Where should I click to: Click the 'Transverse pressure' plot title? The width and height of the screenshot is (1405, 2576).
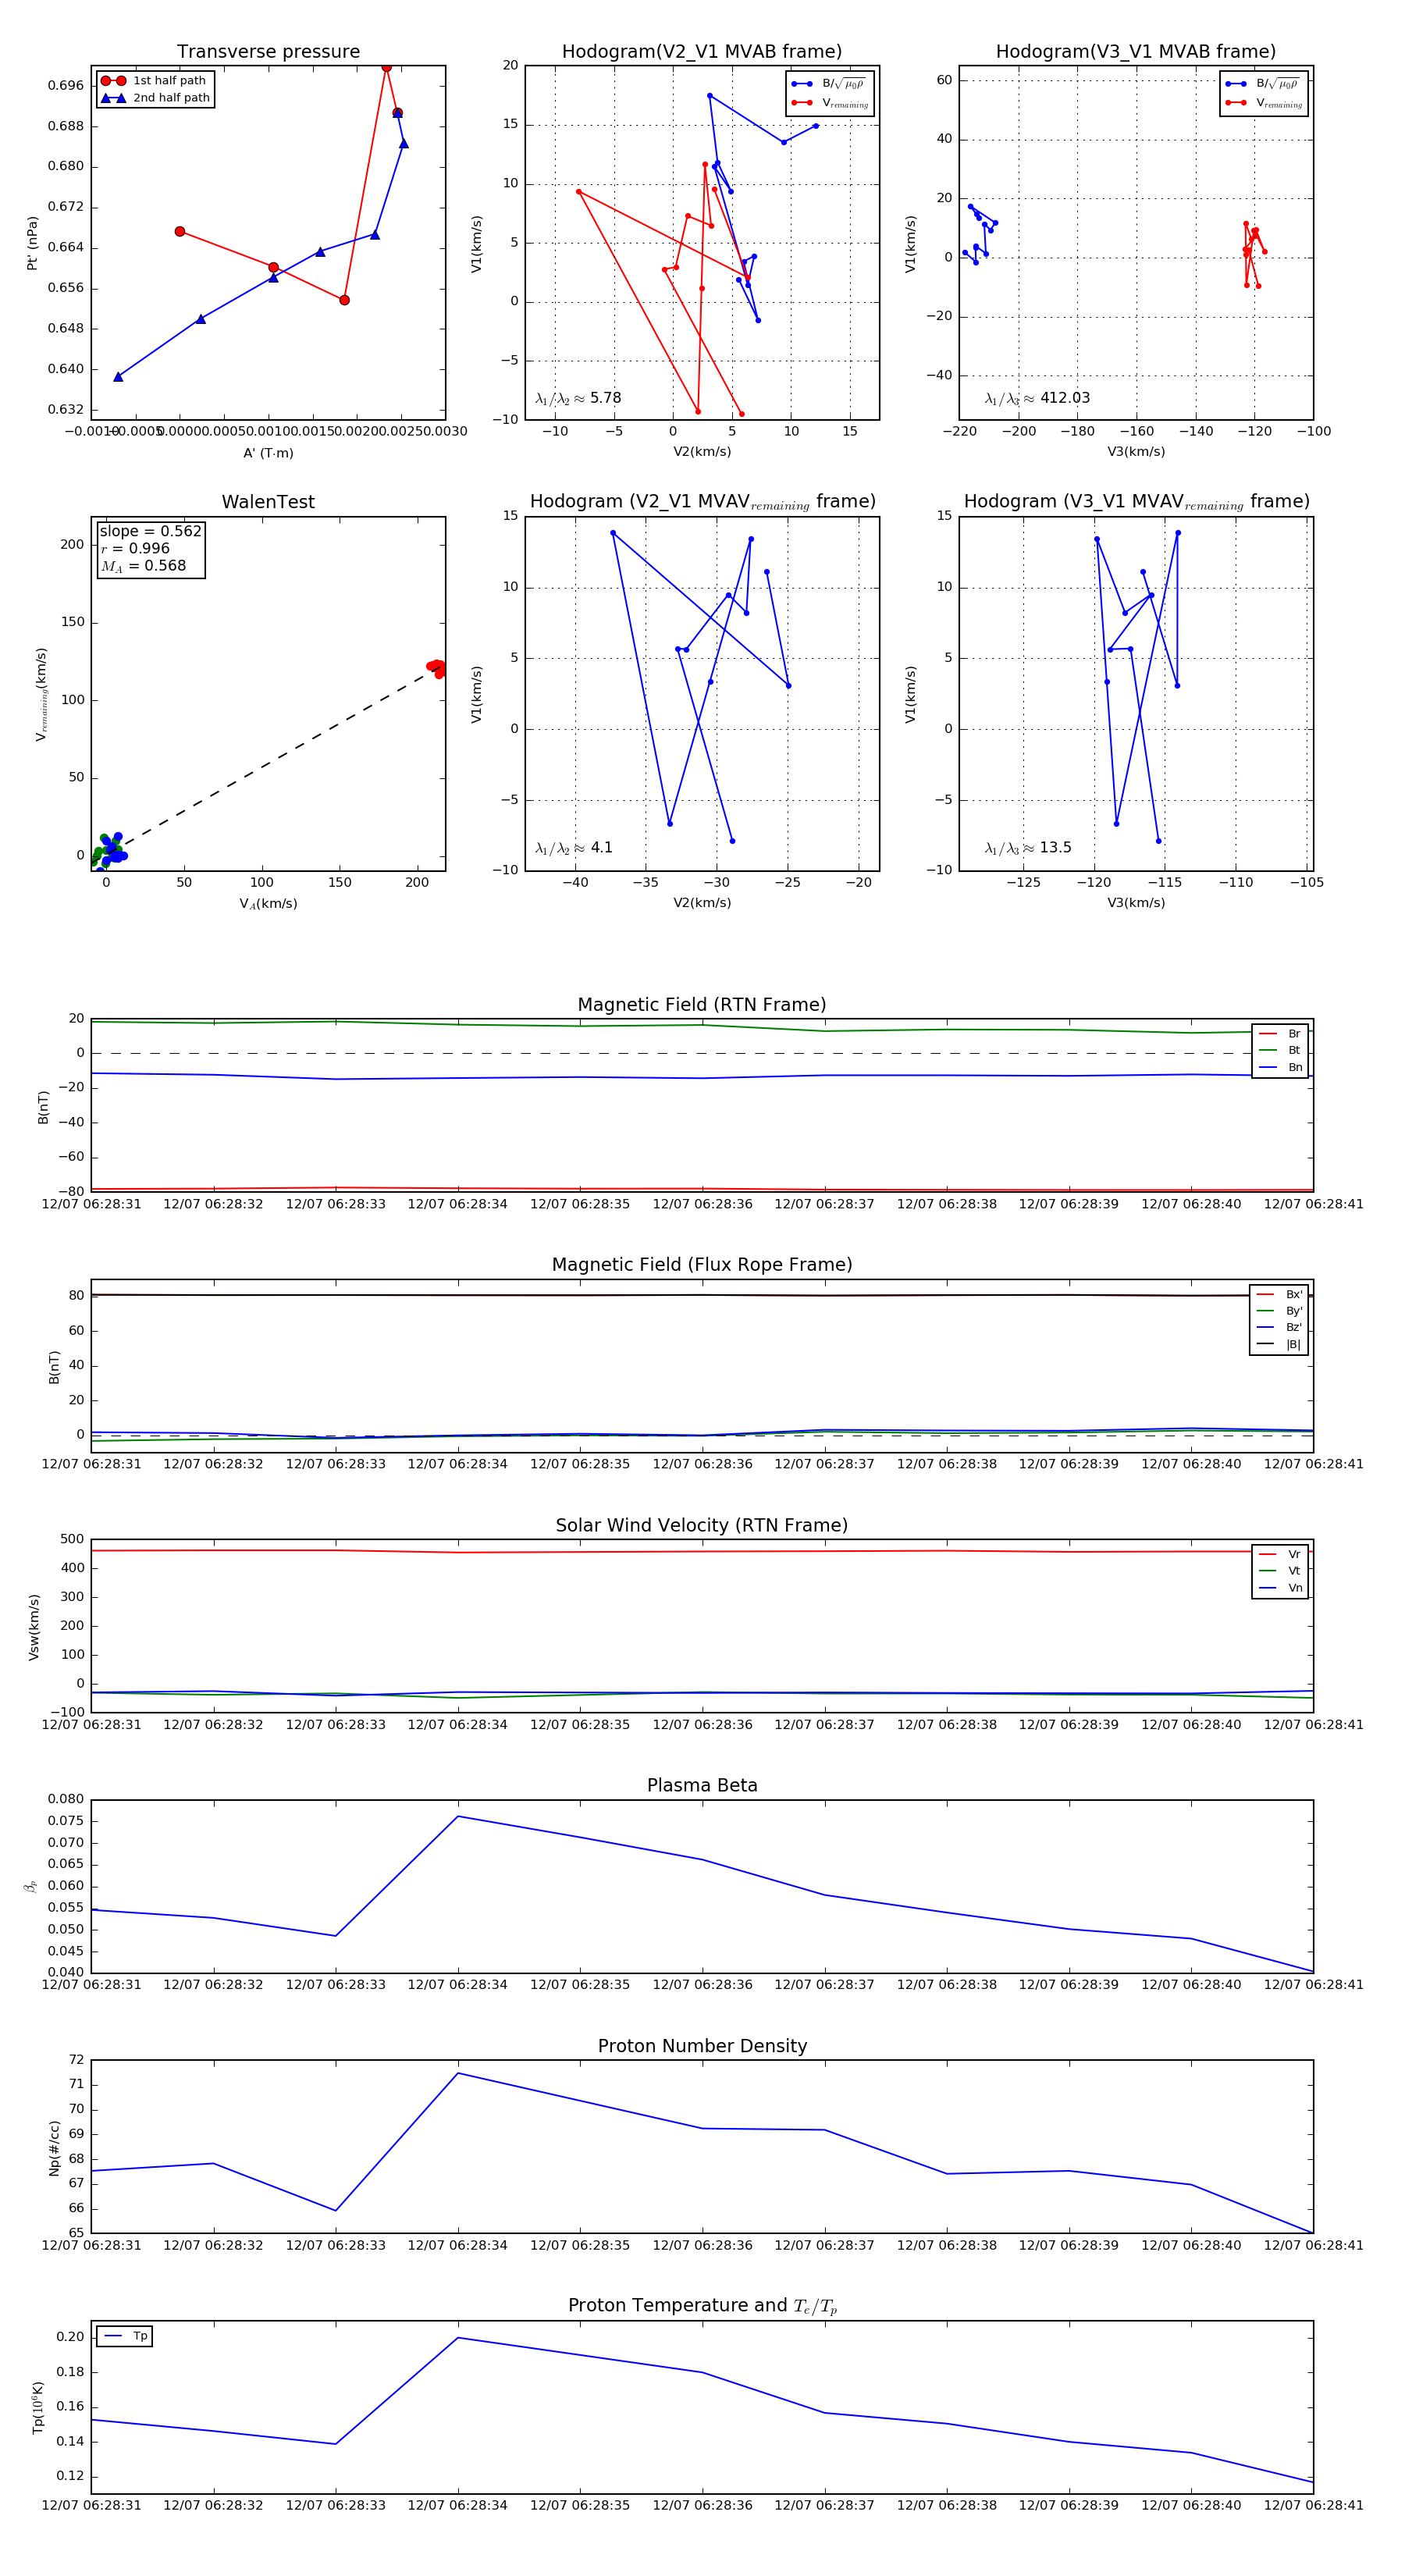point(268,52)
